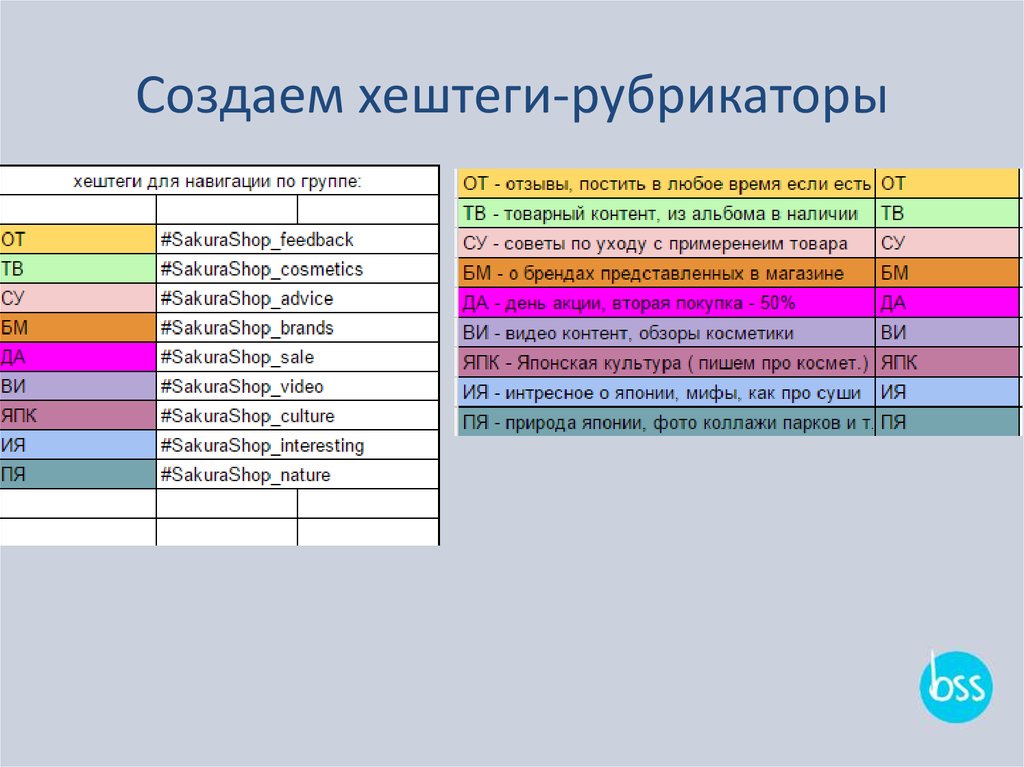Click blue ИЯ cell beside #SakuraShop_interesting

click(78, 446)
